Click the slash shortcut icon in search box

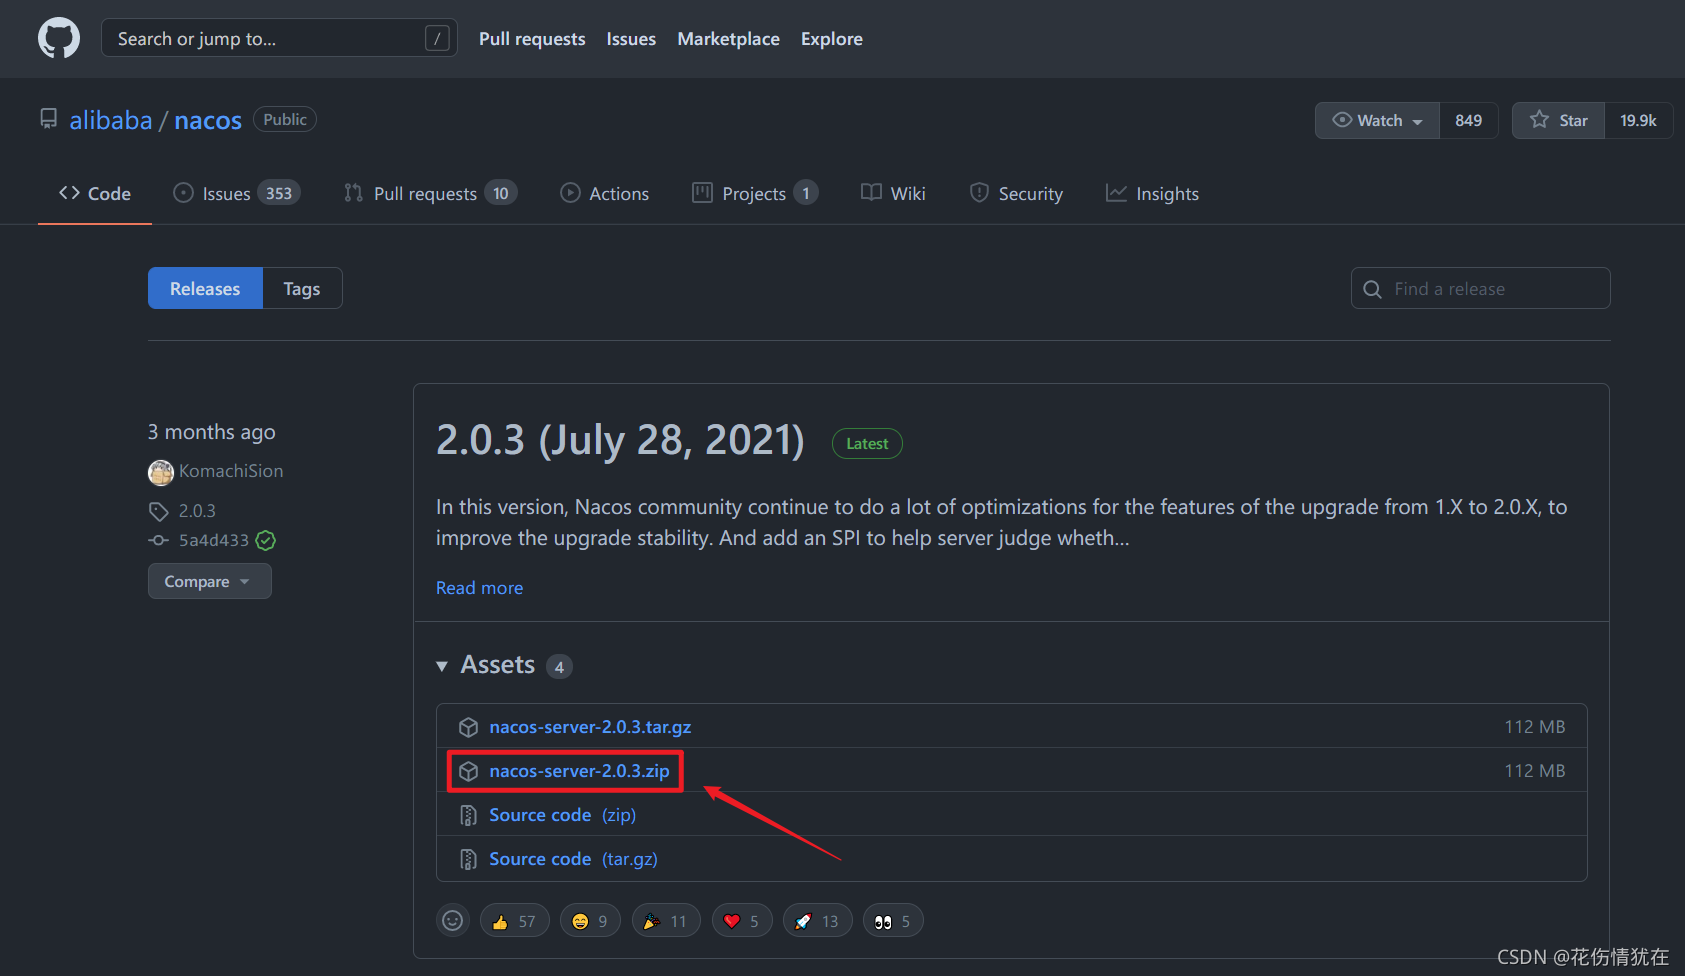(x=437, y=39)
